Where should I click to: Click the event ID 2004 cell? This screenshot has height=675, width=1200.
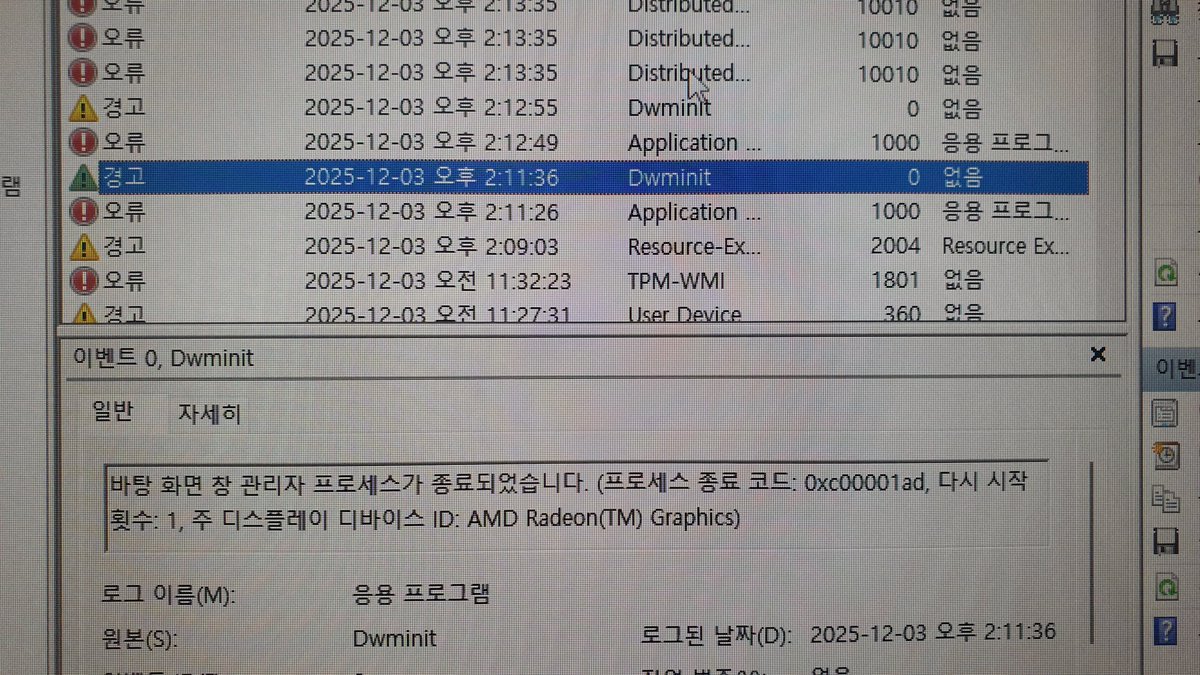tap(895, 246)
